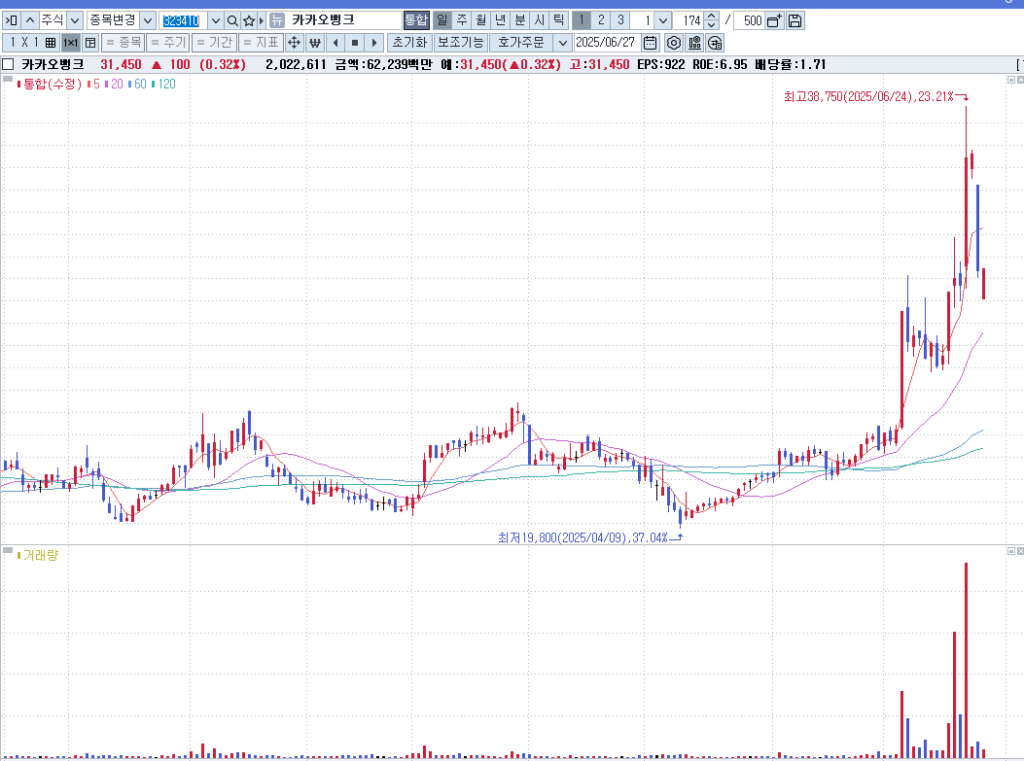
Task: Click the stop square playback button
Action: pyautogui.click(x=354, y=42)
